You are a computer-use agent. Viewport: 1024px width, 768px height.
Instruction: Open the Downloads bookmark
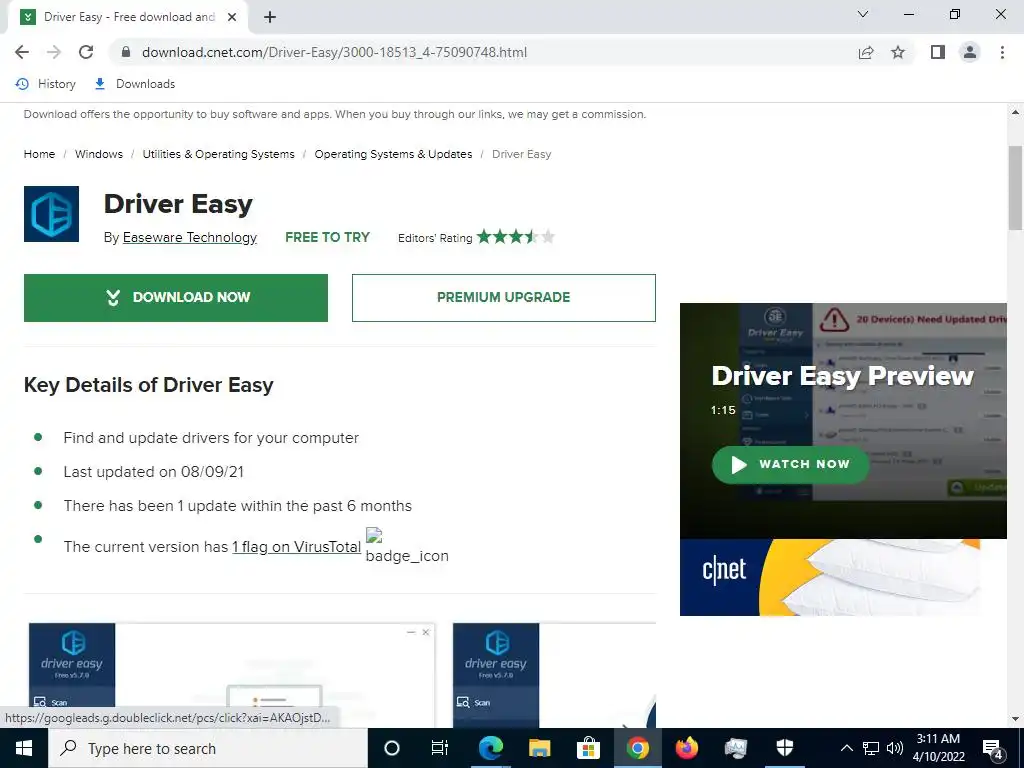pyautogui.click(x=135, y=84)
